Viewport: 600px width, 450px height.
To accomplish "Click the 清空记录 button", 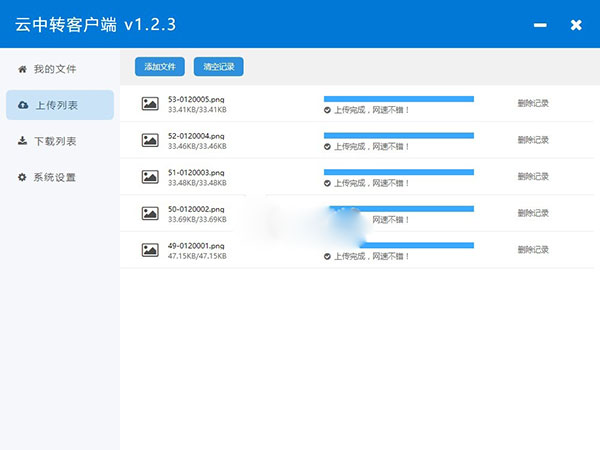I will point(218,67).
